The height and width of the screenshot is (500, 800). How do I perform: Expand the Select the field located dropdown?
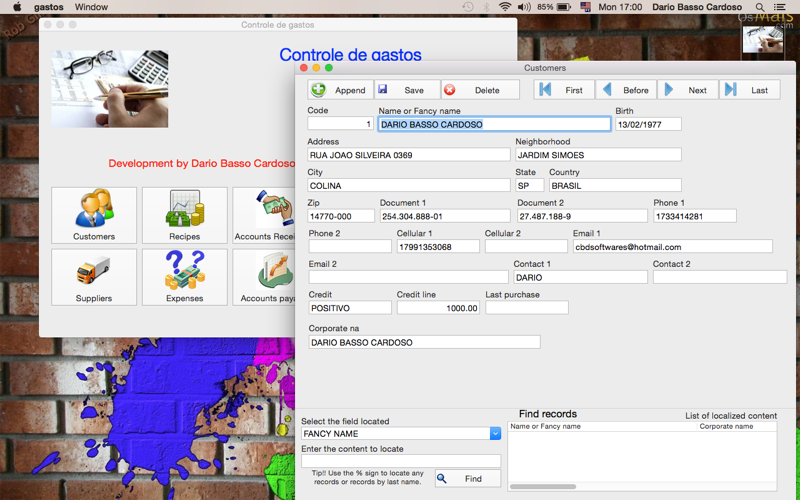(x=495, y=434)
